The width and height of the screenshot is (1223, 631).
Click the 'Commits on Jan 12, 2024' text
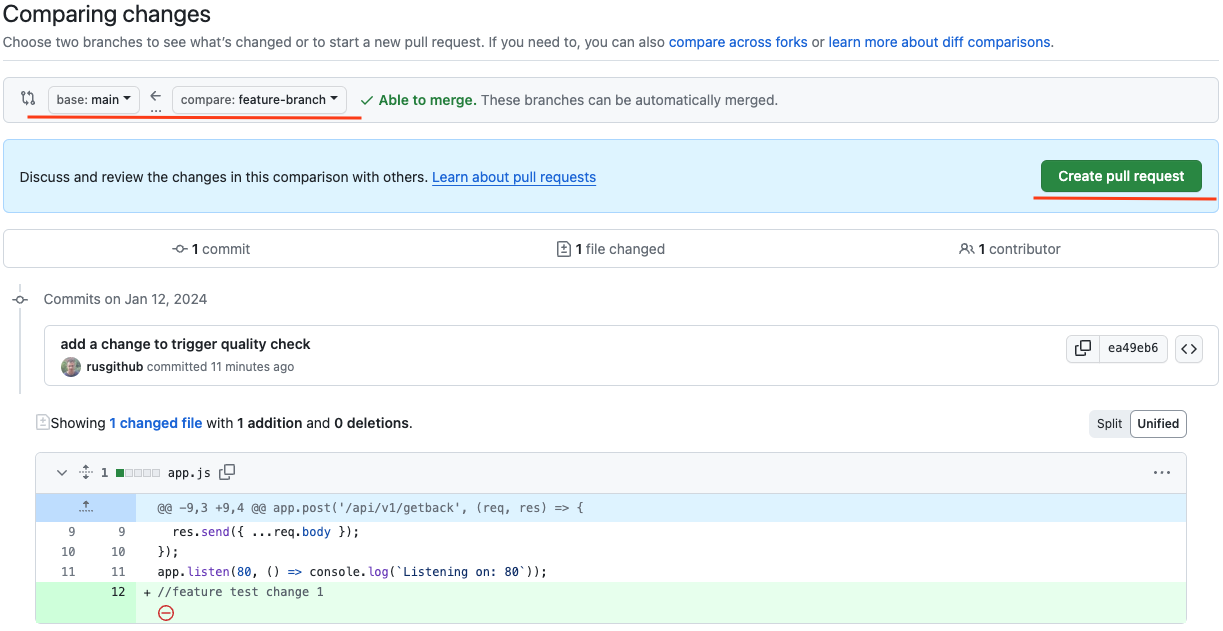(x=125, y=299)
